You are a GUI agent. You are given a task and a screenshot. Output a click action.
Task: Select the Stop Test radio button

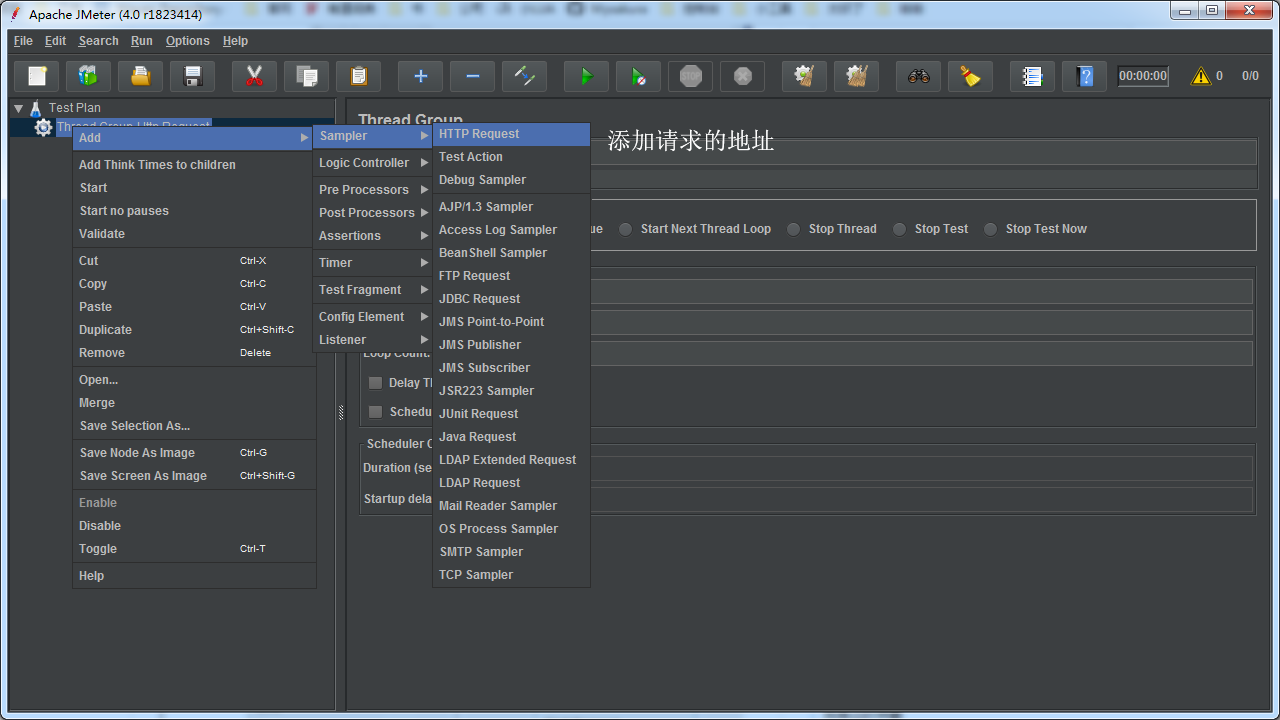(x=899, y=229)
